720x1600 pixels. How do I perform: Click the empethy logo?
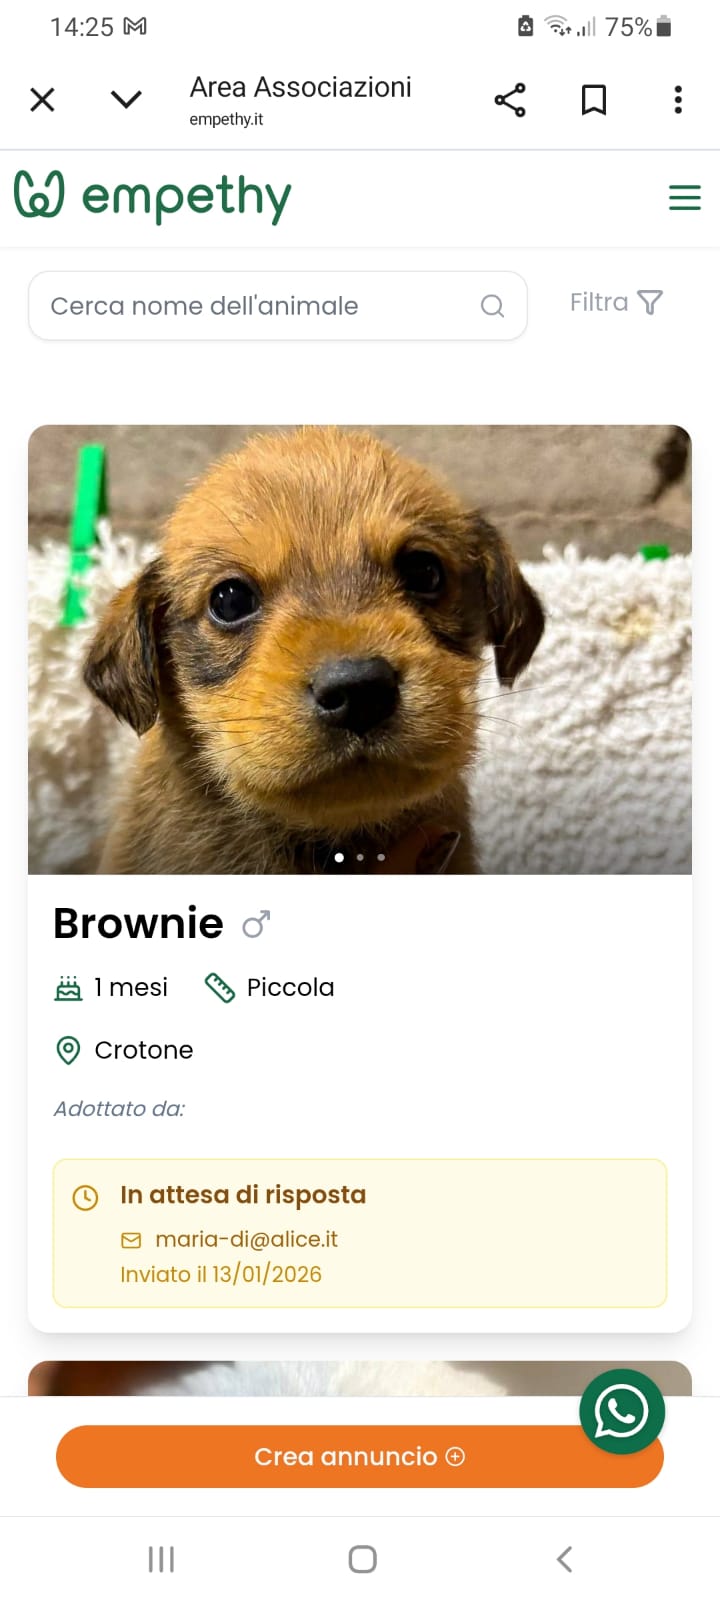153,196
